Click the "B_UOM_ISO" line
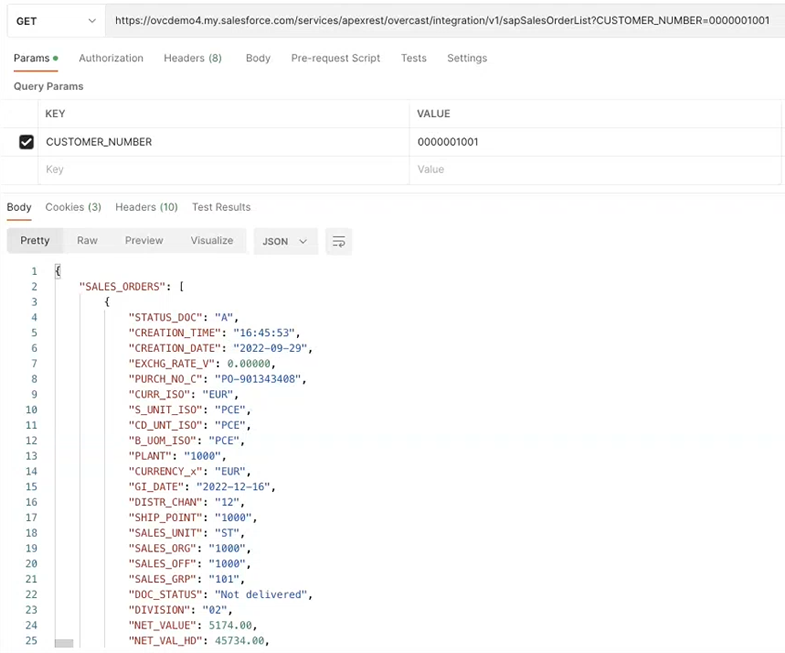Screen dimensions: 785x653 click(186, 441)
